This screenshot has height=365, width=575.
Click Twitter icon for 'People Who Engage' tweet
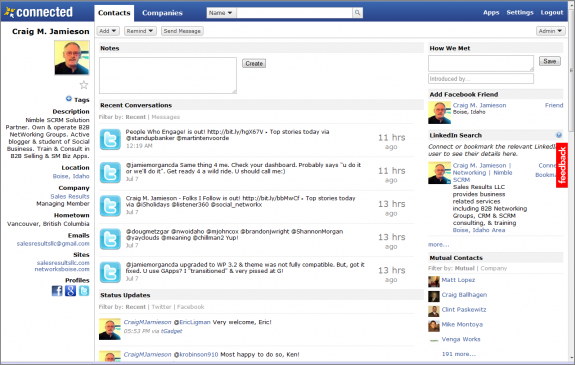[110, 139]
